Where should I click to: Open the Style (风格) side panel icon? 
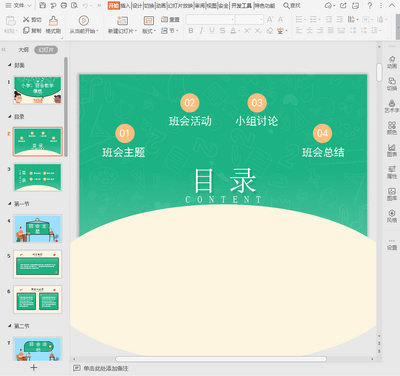point(392,216)
